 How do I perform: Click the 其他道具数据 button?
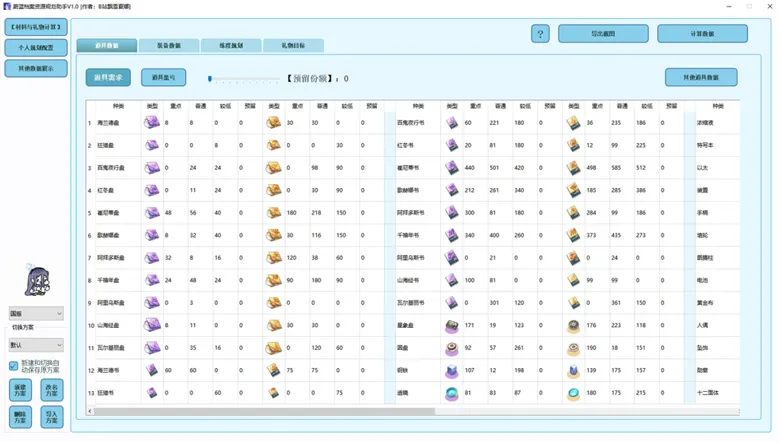click(x=701, y=78)
